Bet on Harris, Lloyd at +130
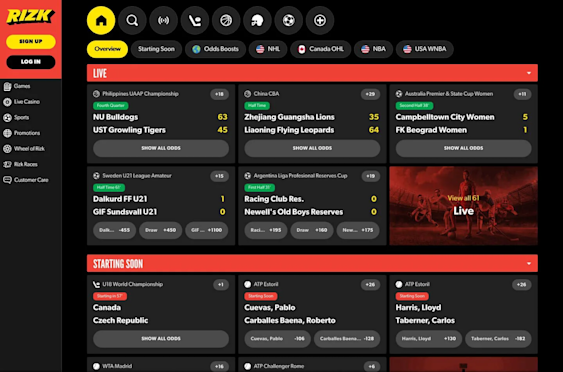This screenshot has width=563, height=372. click(x=429, y=339)
